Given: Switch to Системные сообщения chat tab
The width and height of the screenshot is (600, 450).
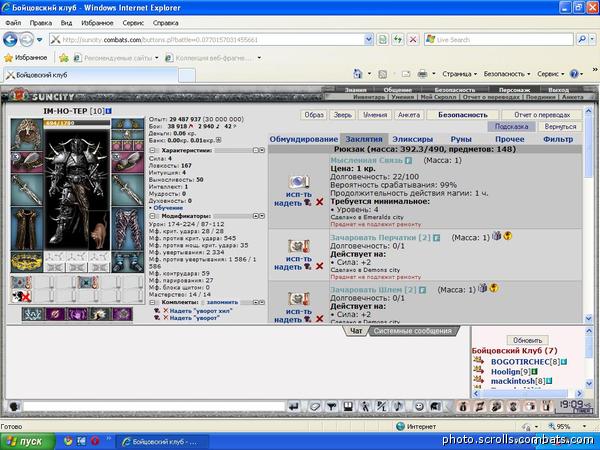Looking at the screenshot, I should tap(413, 331).
